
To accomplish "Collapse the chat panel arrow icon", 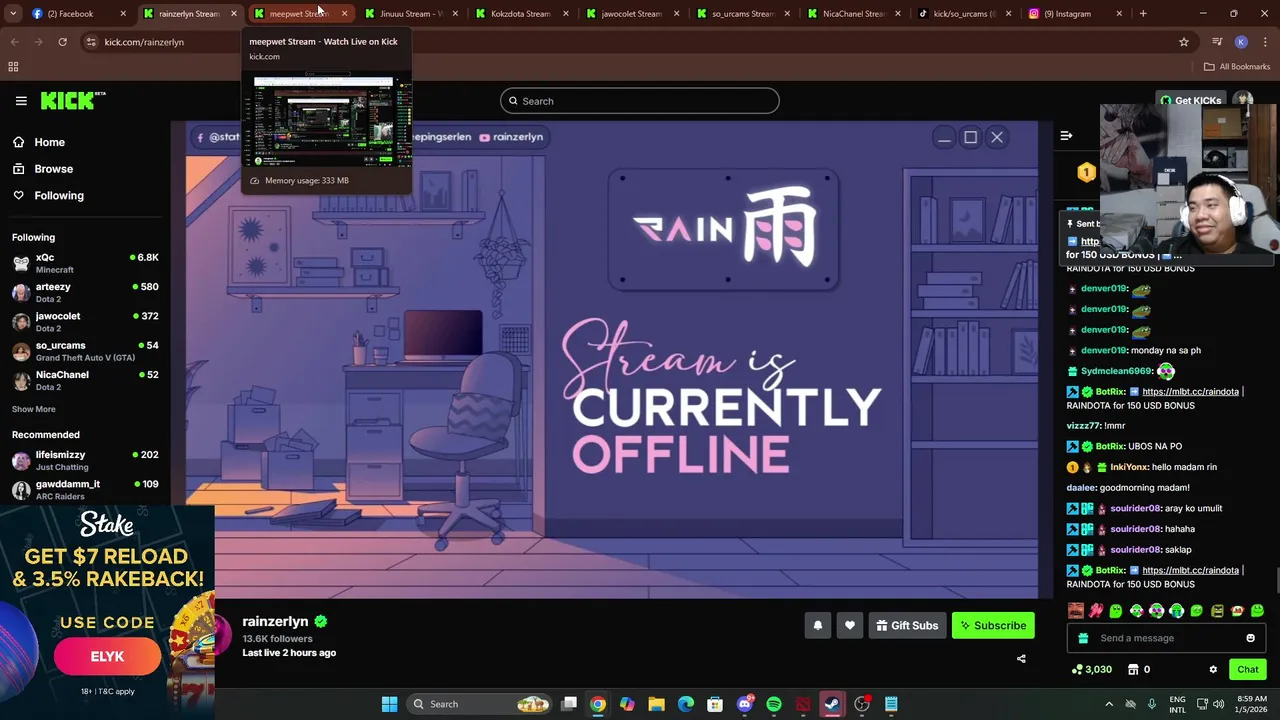I will click(1066, 136).
